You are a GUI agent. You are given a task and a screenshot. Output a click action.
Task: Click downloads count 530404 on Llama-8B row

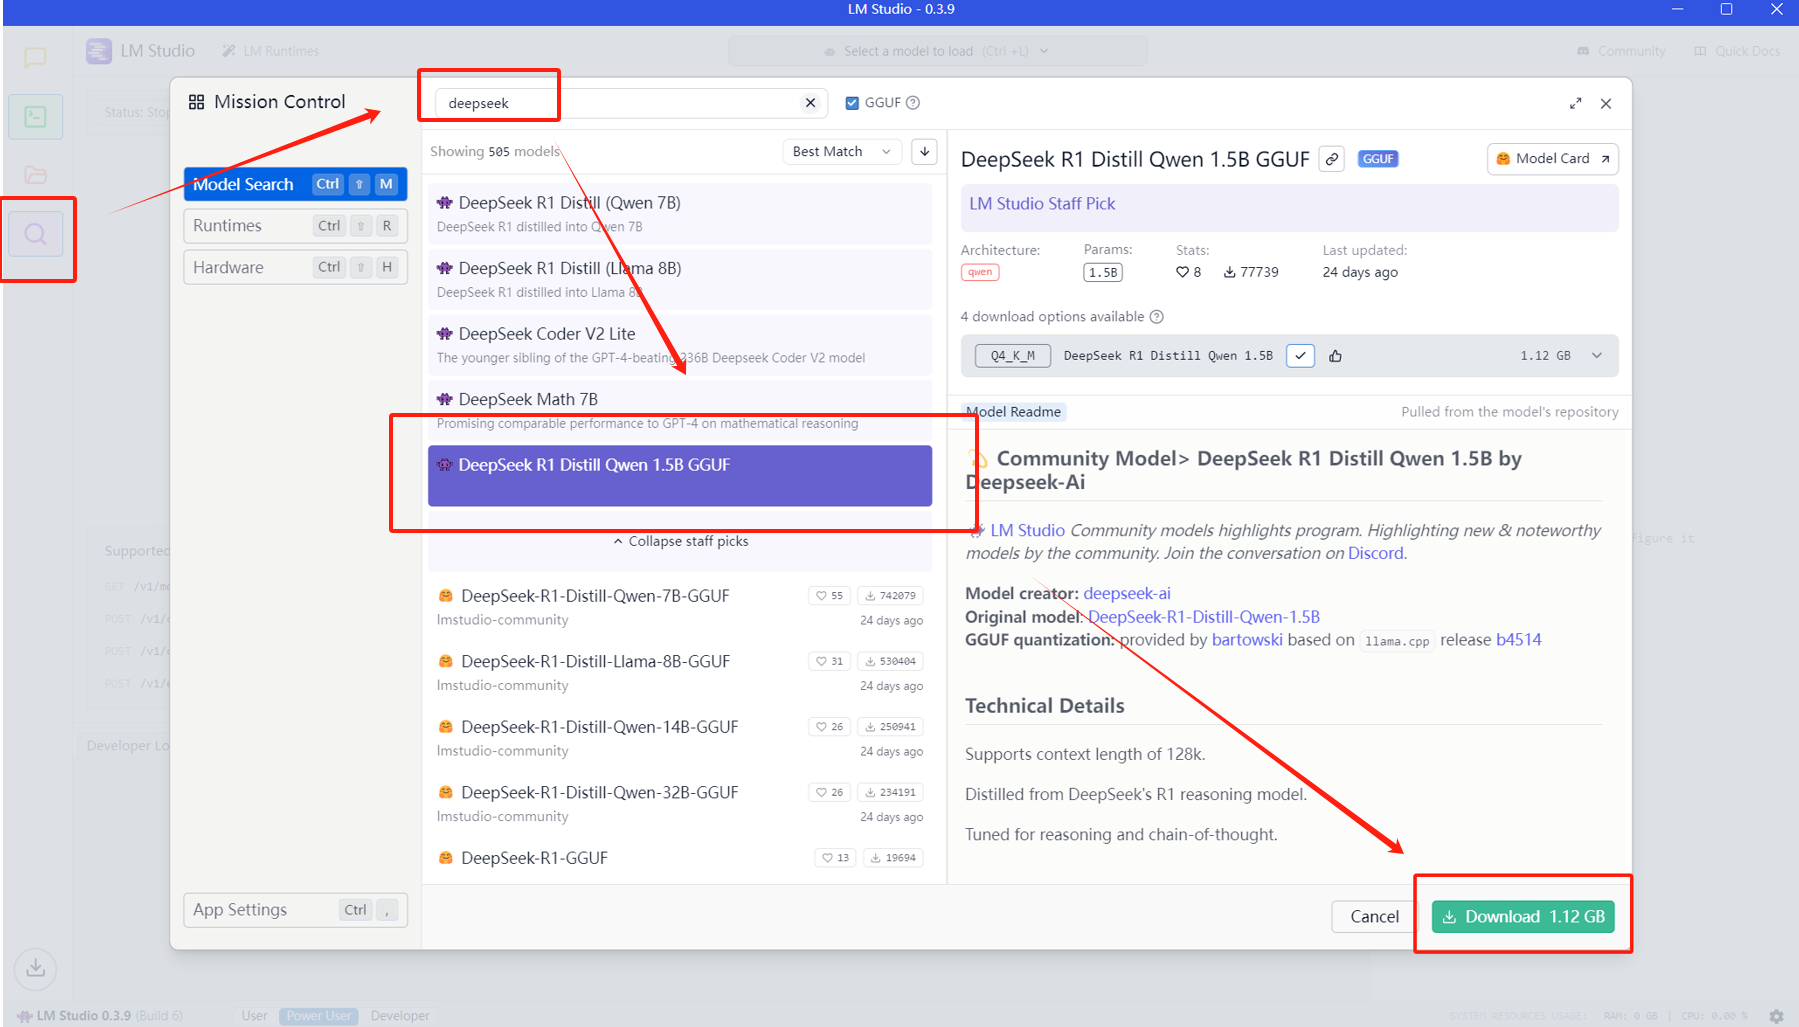(890, 662)
